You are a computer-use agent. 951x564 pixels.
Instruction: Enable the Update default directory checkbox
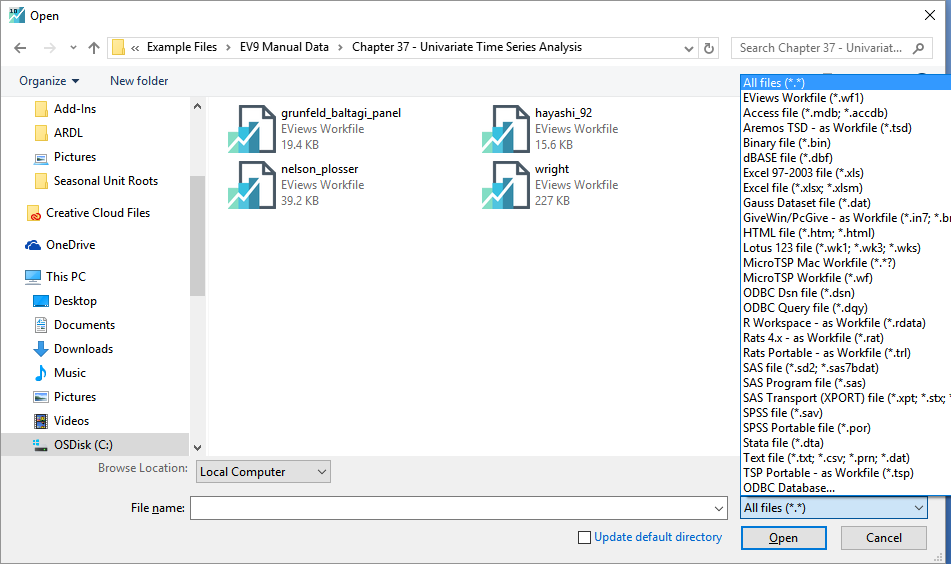point(584,538)
